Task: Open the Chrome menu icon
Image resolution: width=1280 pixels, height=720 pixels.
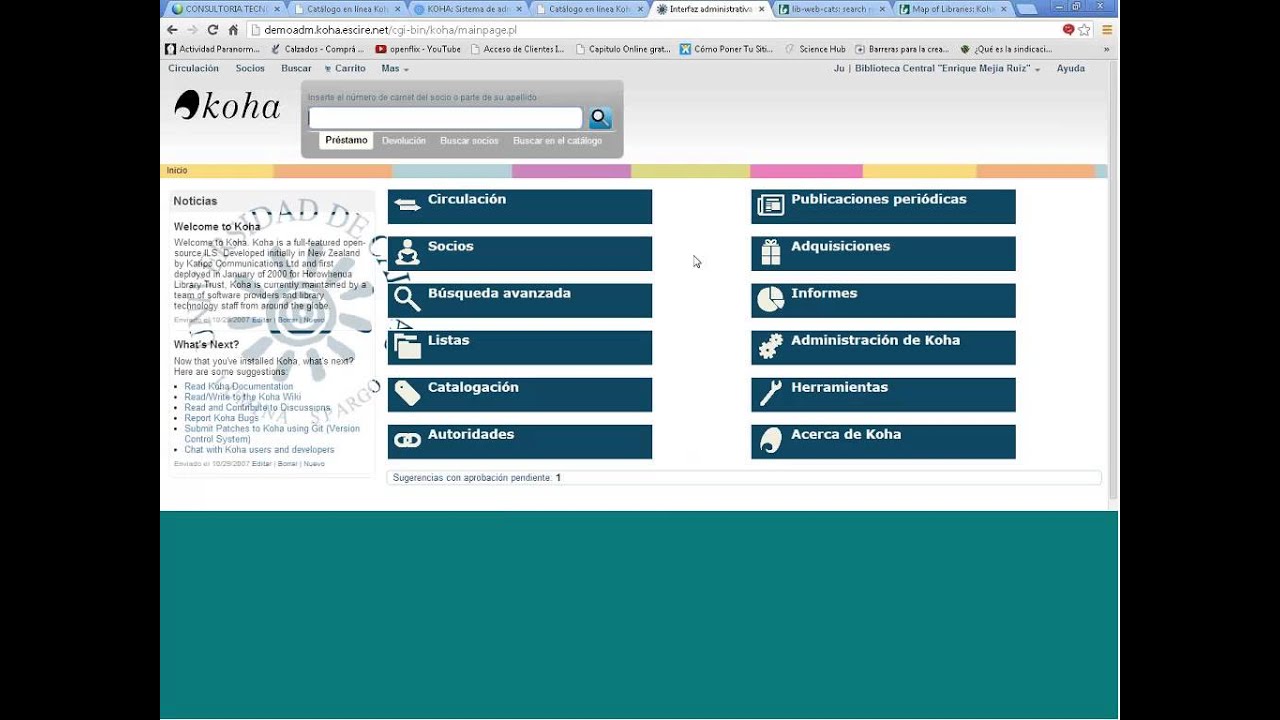Action: pos(1107,30)
